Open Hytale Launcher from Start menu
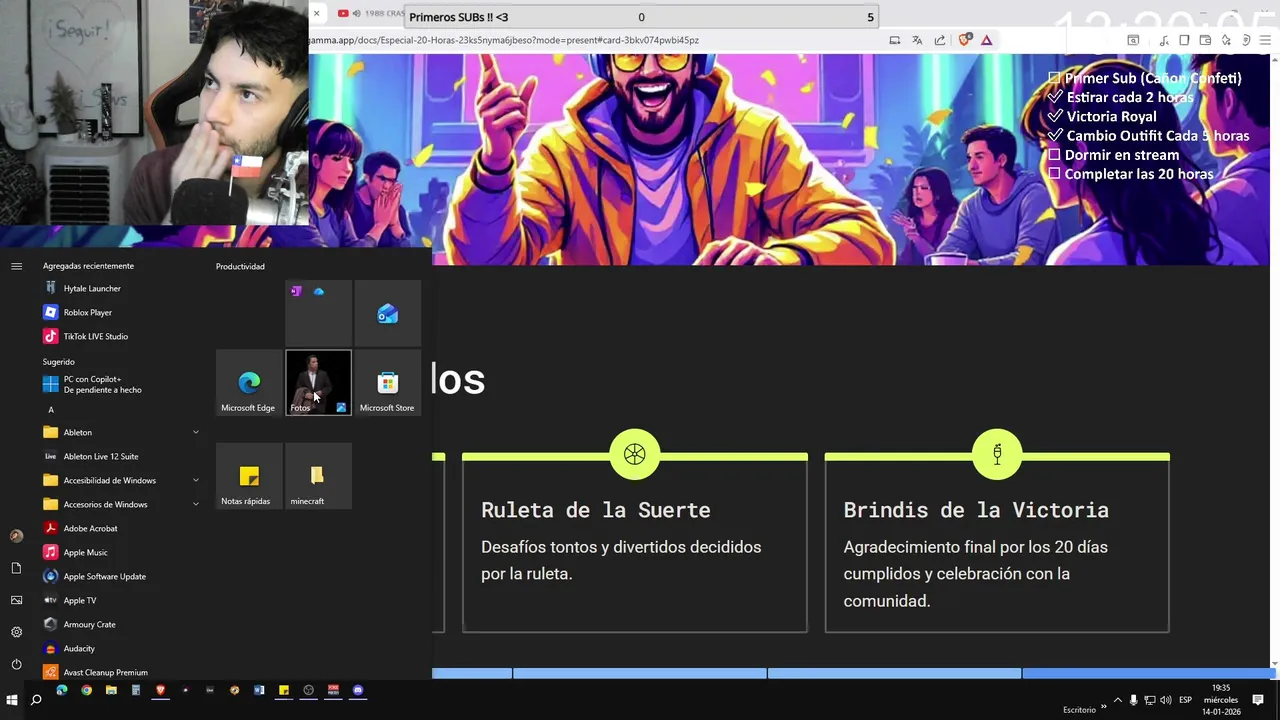This screenshot has height=720, width=1280. (x=120, y=288)
